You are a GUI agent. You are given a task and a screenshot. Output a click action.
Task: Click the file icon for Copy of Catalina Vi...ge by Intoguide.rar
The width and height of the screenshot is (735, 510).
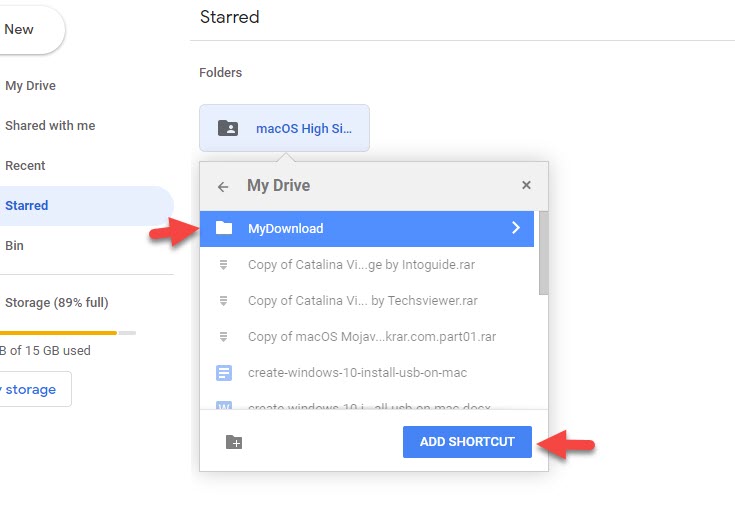pos(224,265)
